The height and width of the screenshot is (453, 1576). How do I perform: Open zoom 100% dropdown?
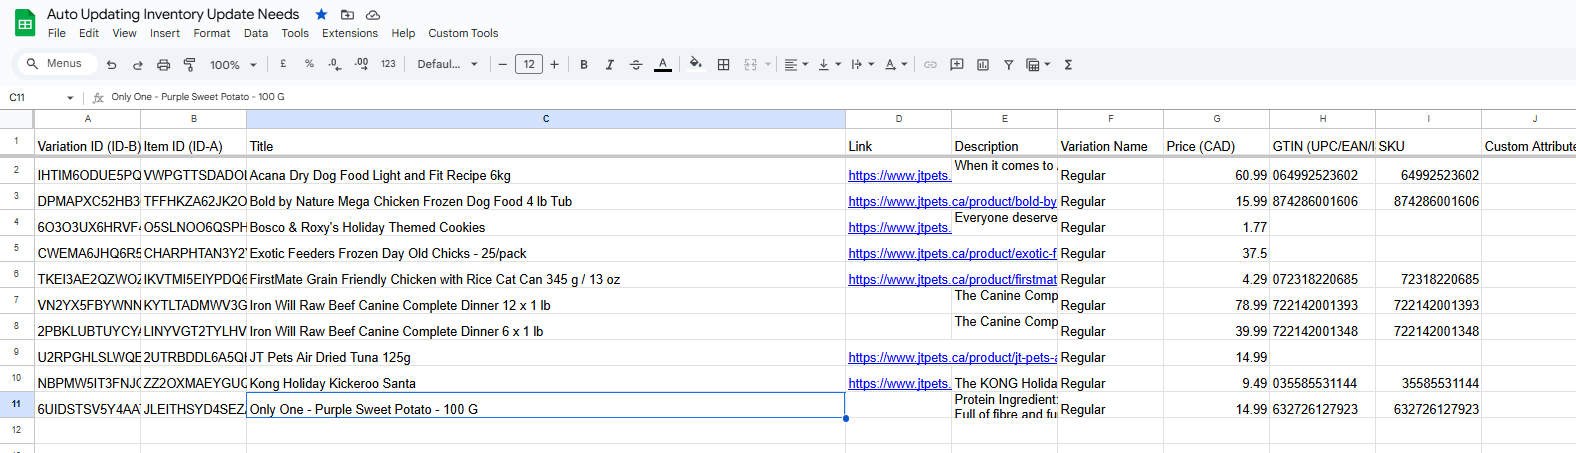[x=233, y=64]
